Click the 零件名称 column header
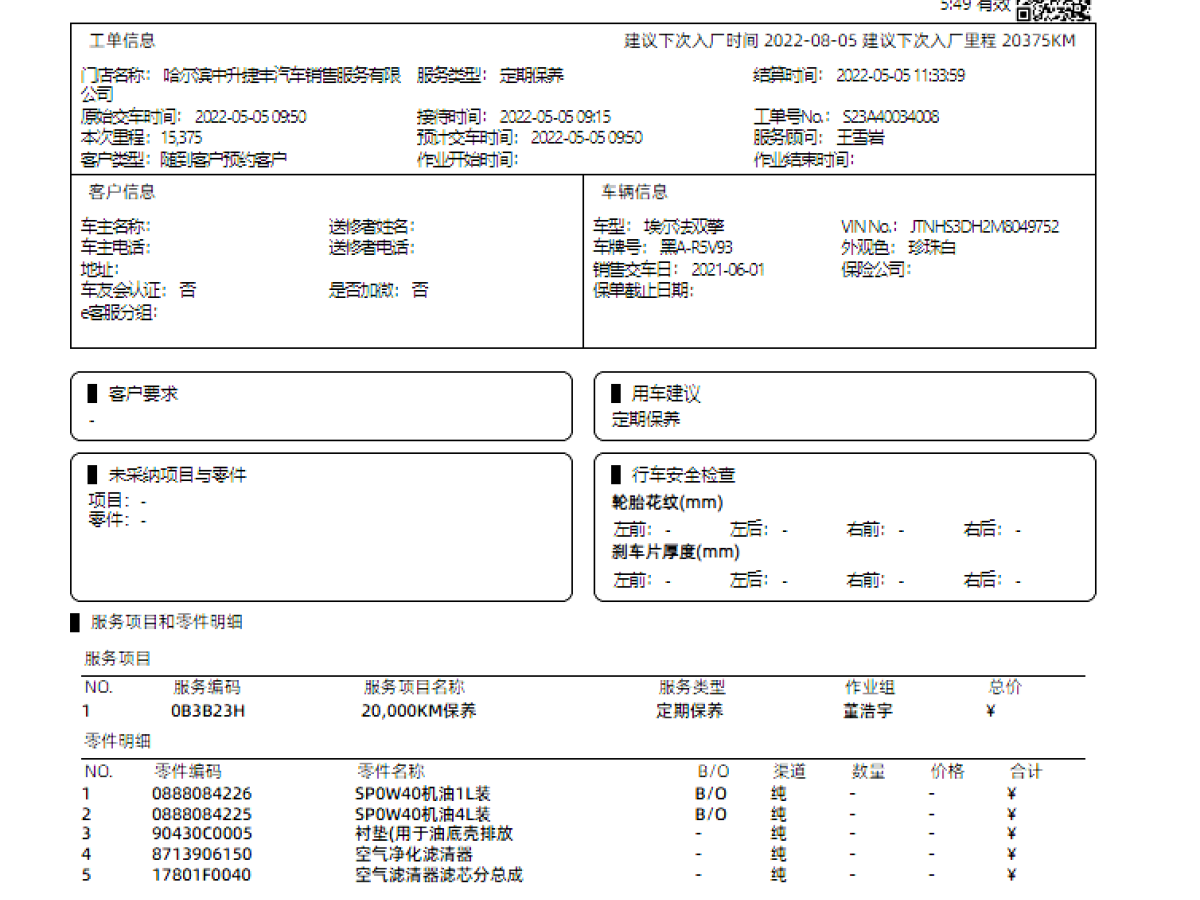Image resolution: width=1200 pixels, height=900 pixels. click(391, 771)
